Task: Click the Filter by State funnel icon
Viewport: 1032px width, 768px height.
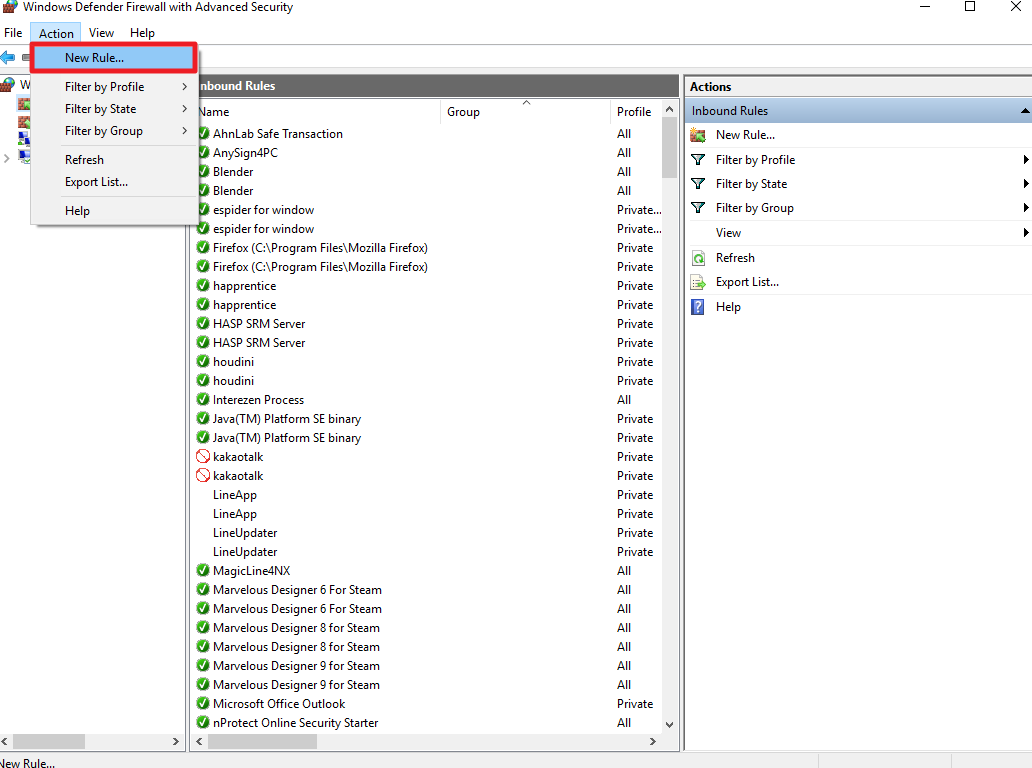Action: pyautogui.click(x=698, y=184)
